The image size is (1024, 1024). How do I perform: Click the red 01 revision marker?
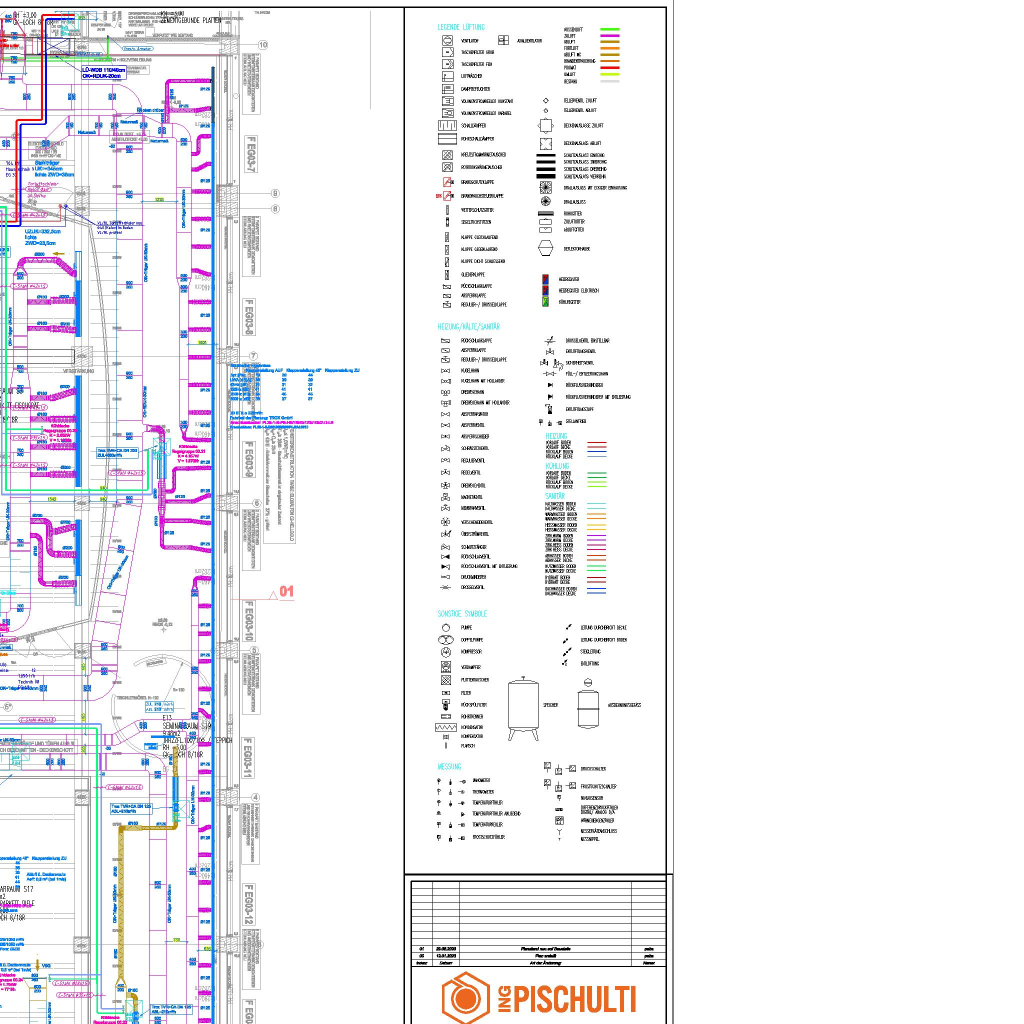286,592
